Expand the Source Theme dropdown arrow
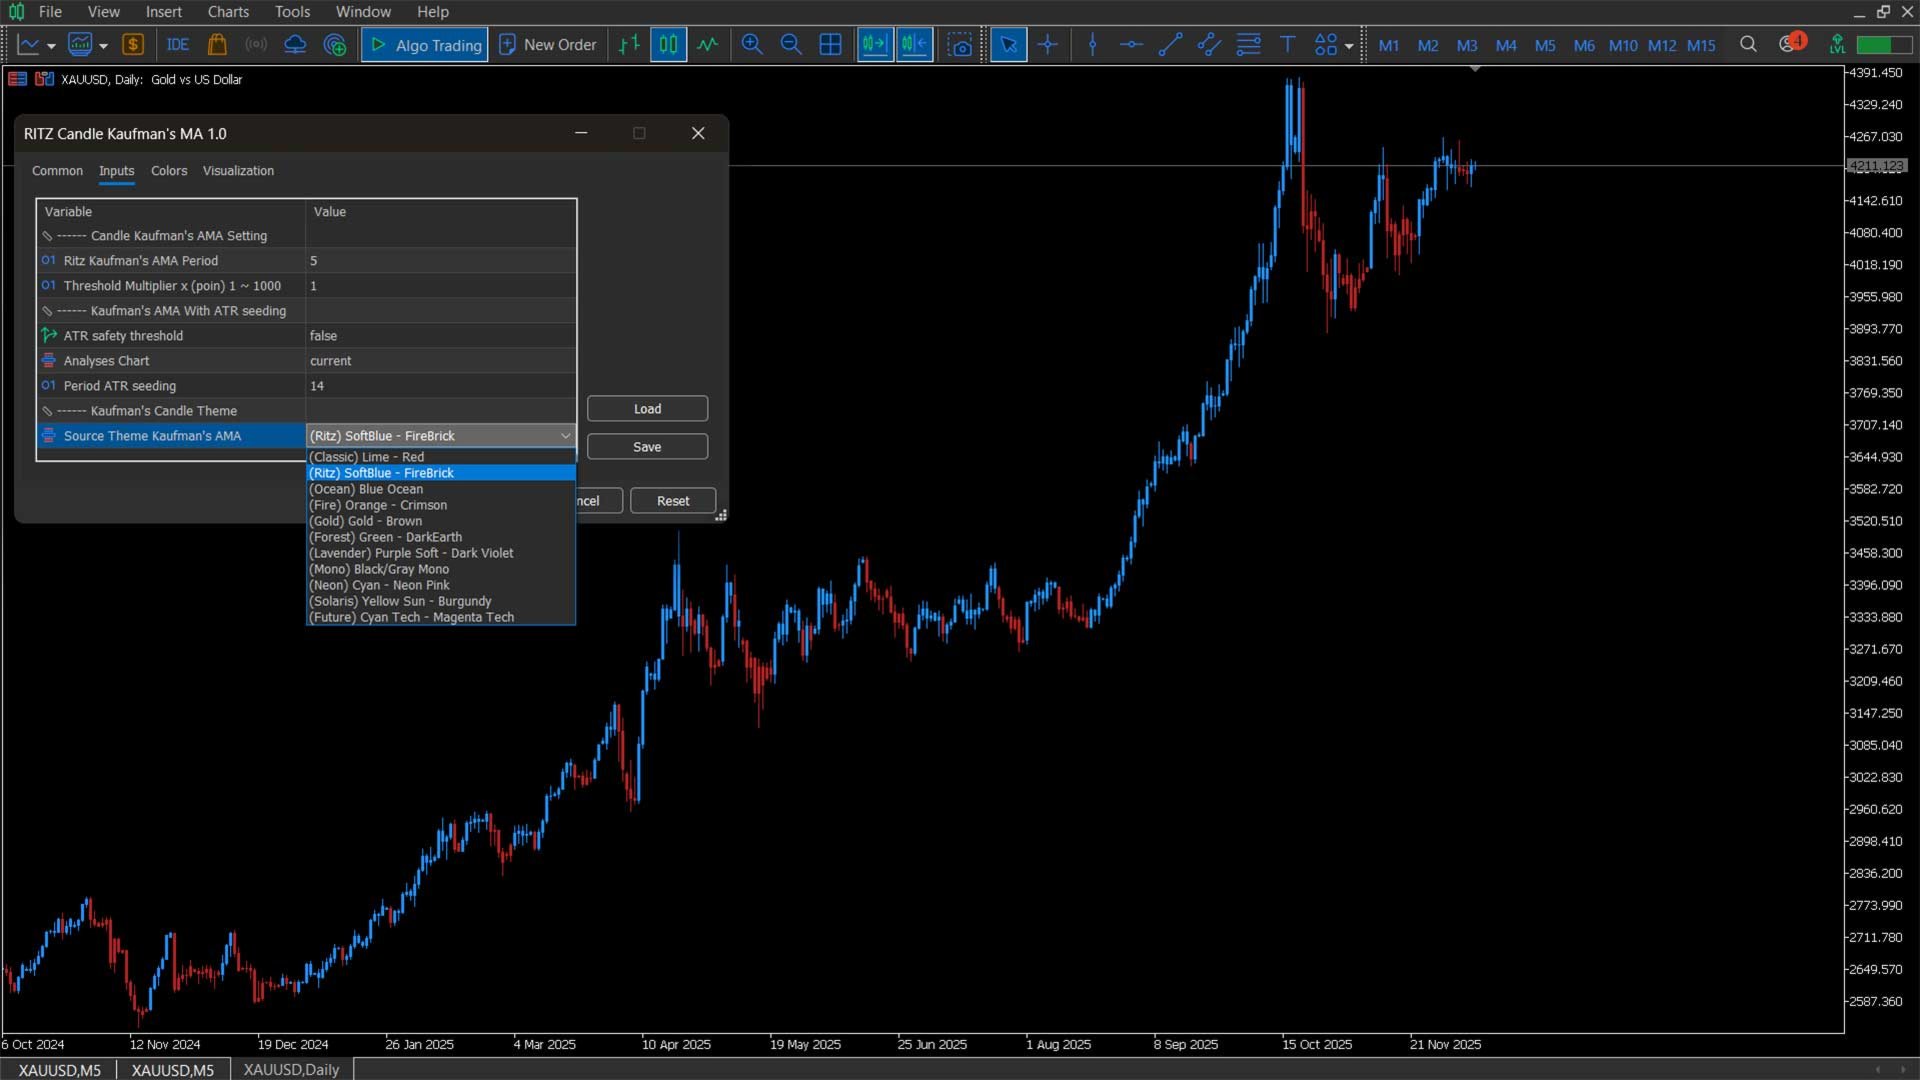1920x1080 pixels. 565,436
